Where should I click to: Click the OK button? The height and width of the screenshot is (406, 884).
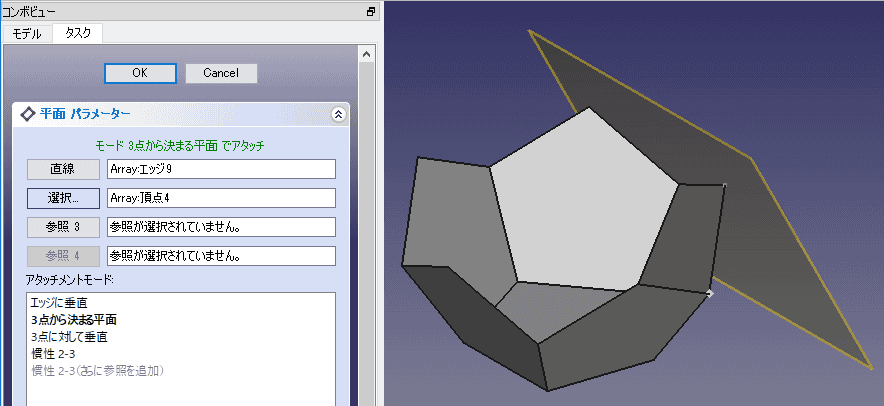coord(140,73)
